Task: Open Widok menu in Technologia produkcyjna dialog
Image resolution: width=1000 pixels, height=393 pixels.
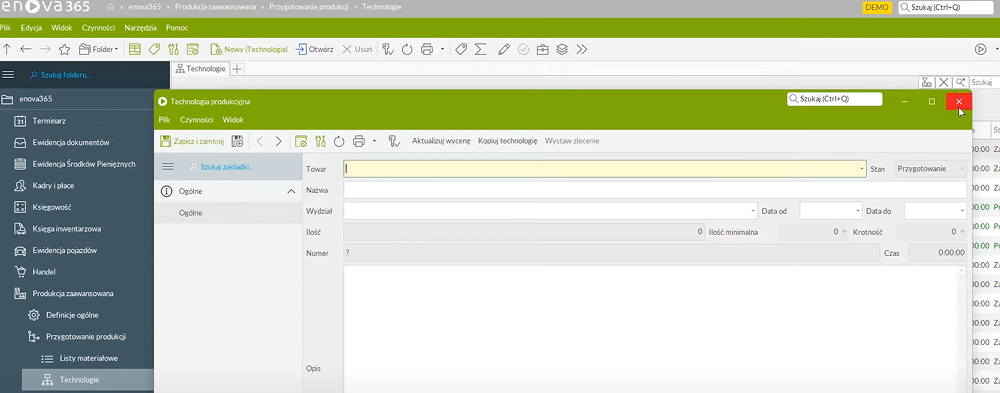Action: click(233, 119)
